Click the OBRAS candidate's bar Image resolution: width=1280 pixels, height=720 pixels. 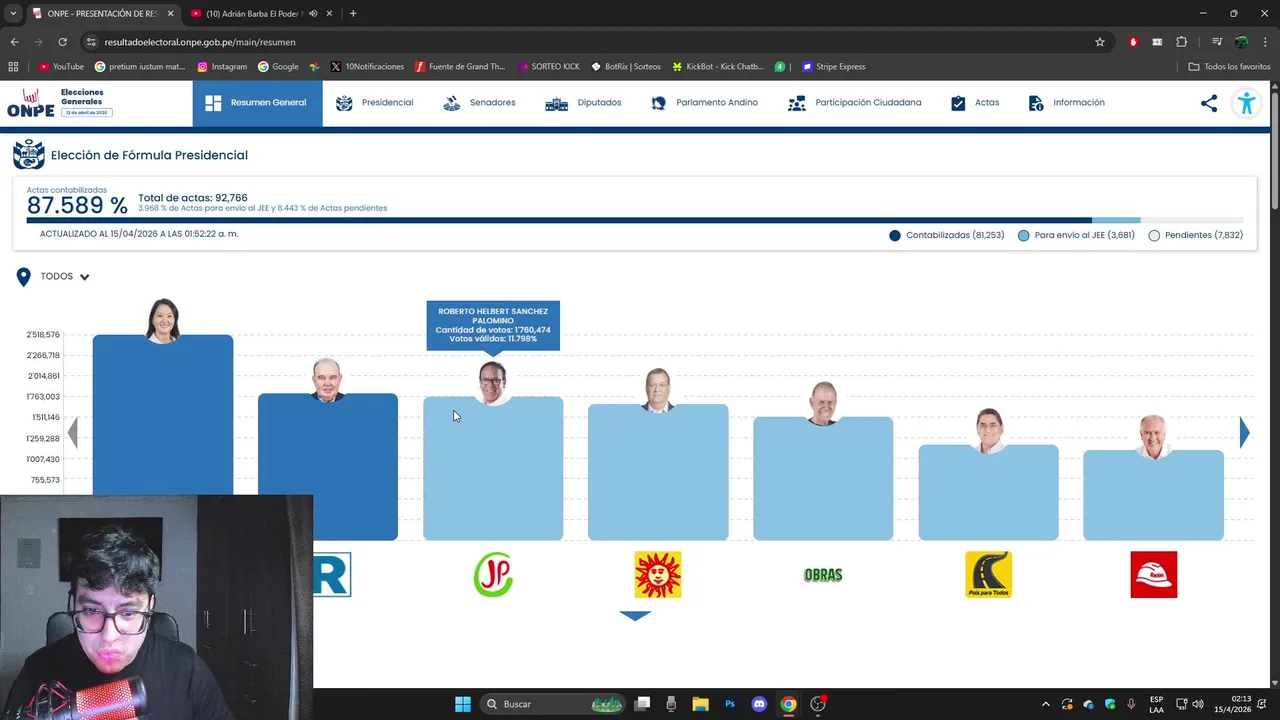tap(823, 479)
